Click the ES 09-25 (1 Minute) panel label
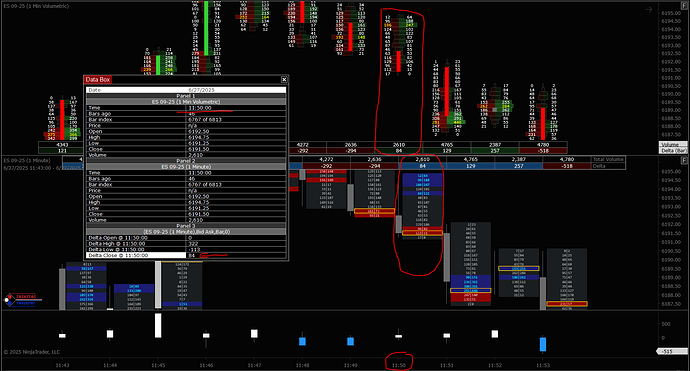 click(26, 161)
